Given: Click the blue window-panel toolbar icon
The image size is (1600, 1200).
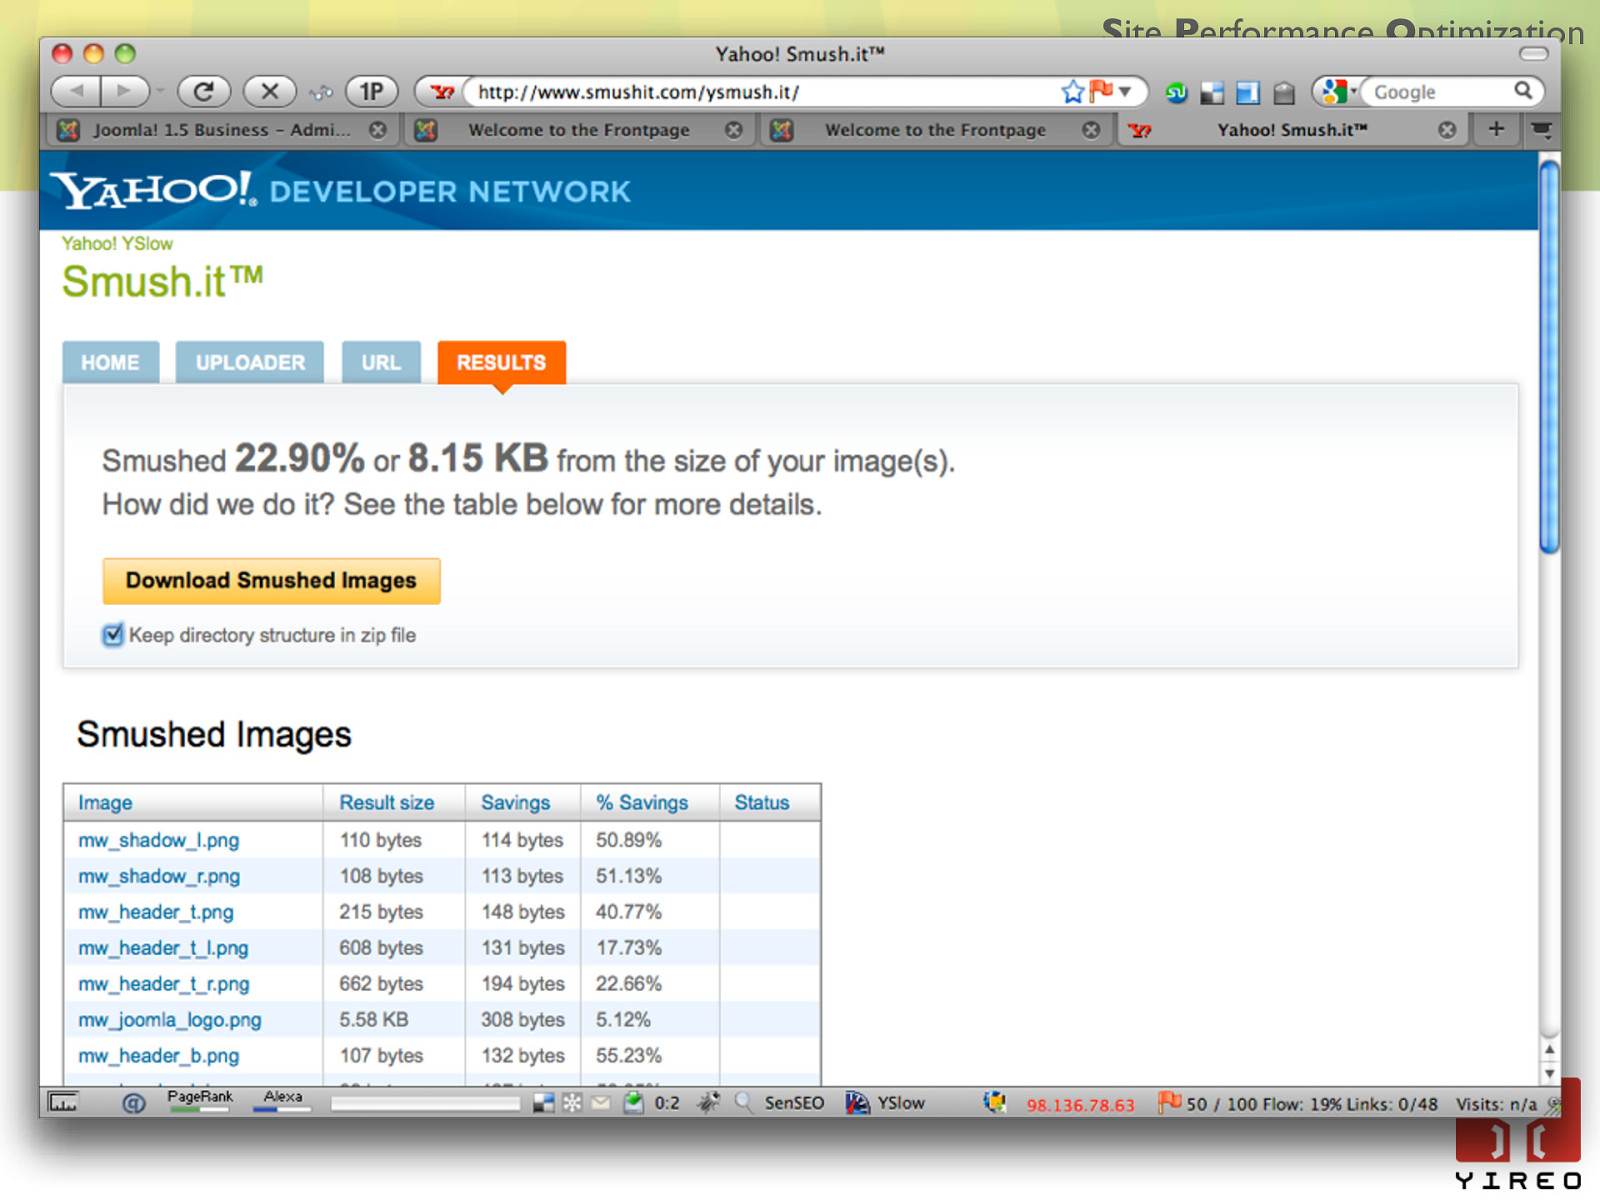Looking at the screenshot, I should click(1247, 93).
